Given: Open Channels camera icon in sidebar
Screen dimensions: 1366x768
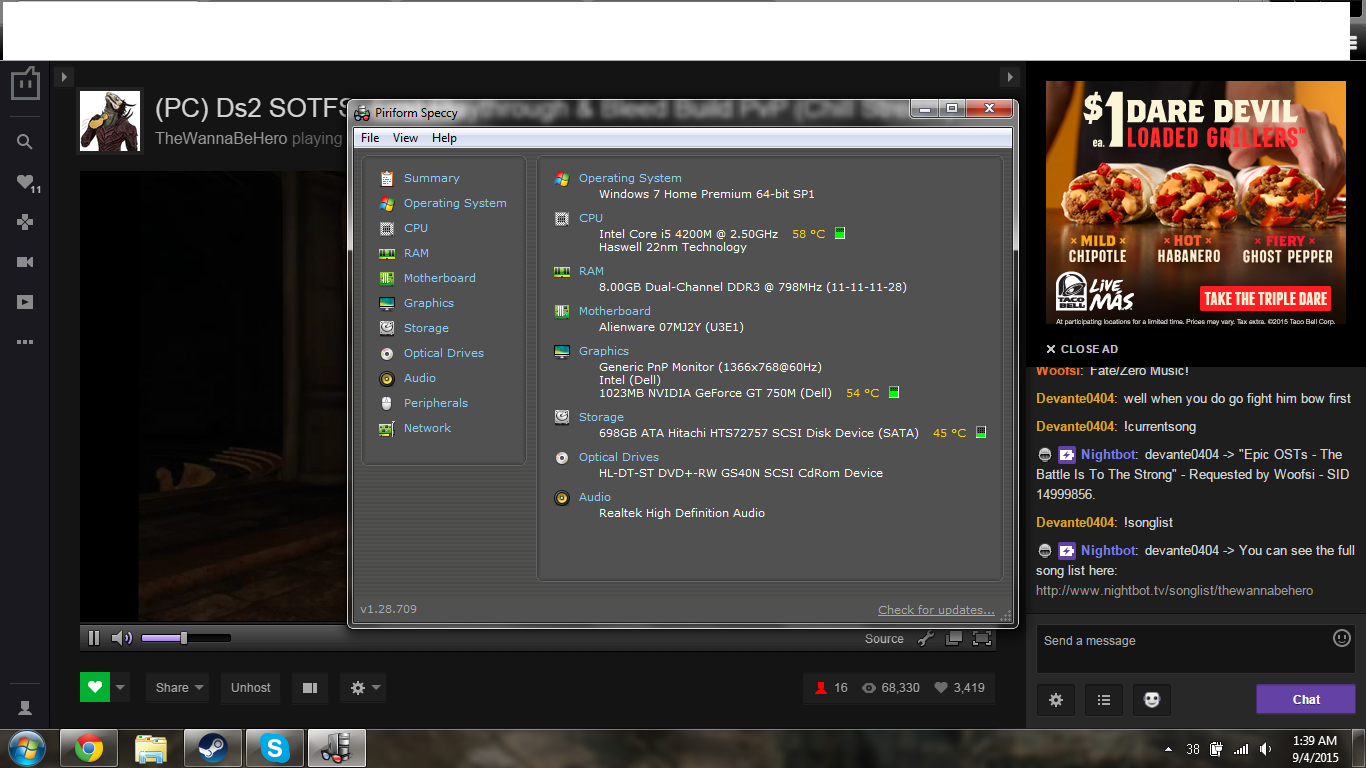Looking at the screenshot, I should pos(25,262).
